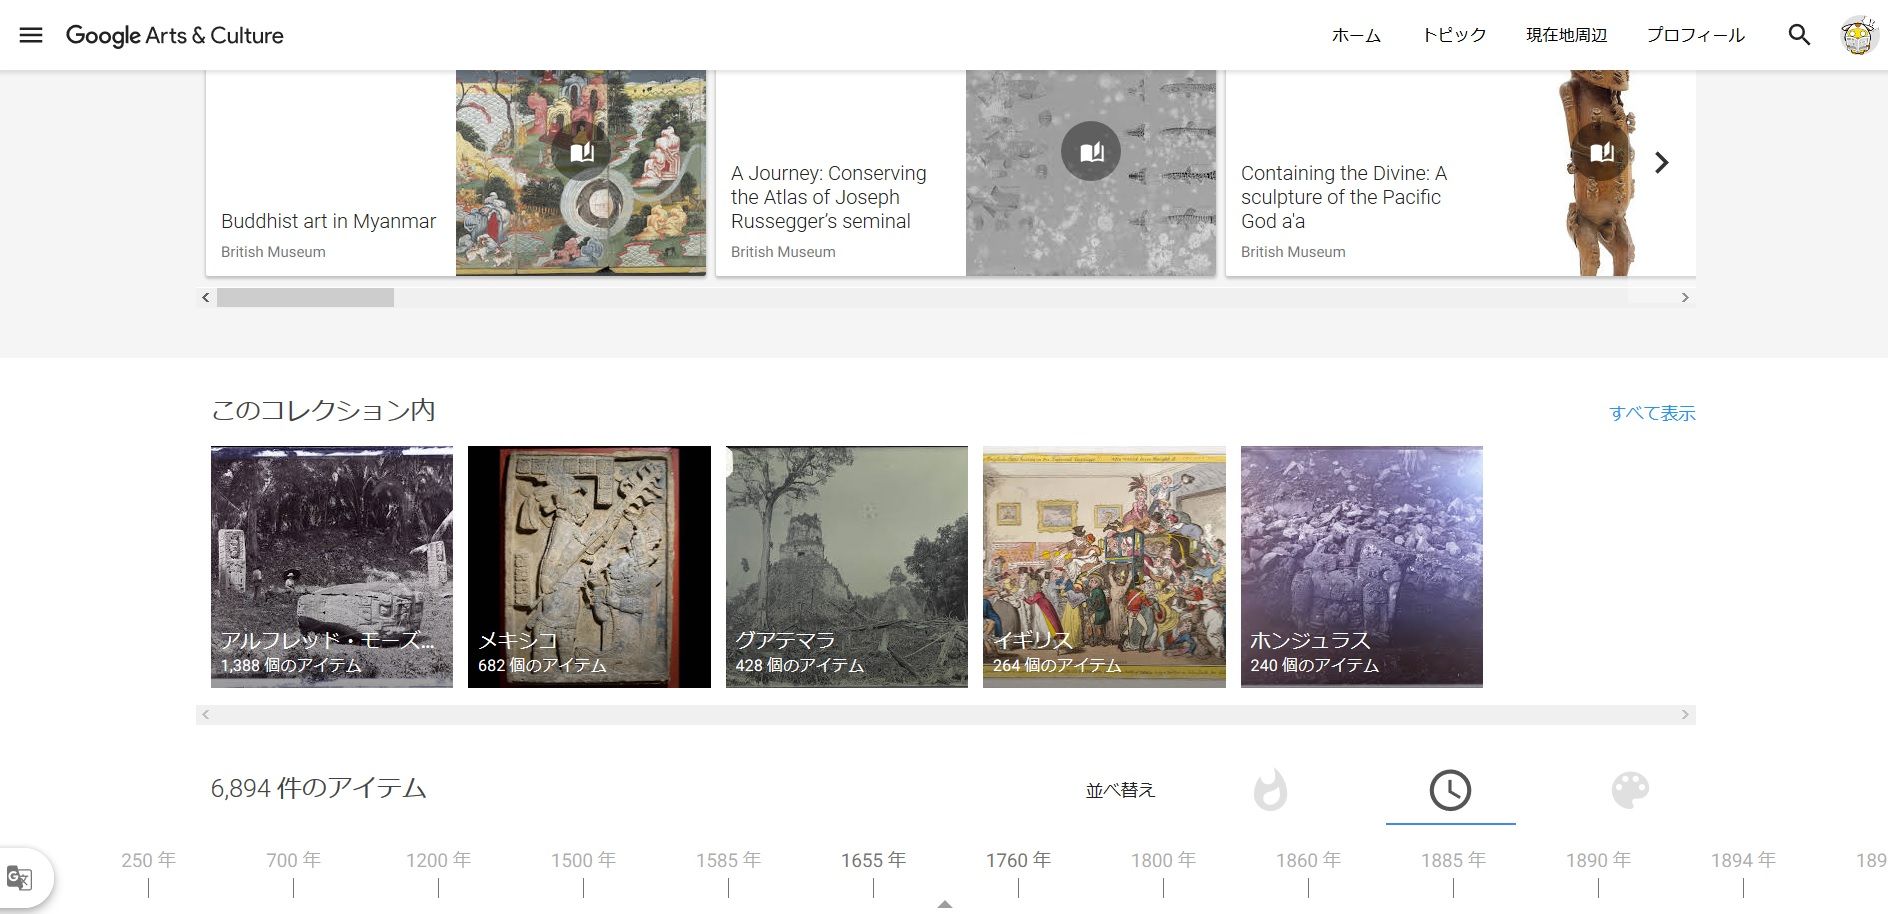This screenshot has height=914, width=1892.
Task: Open the hamburger main menu
Action: 31,35
